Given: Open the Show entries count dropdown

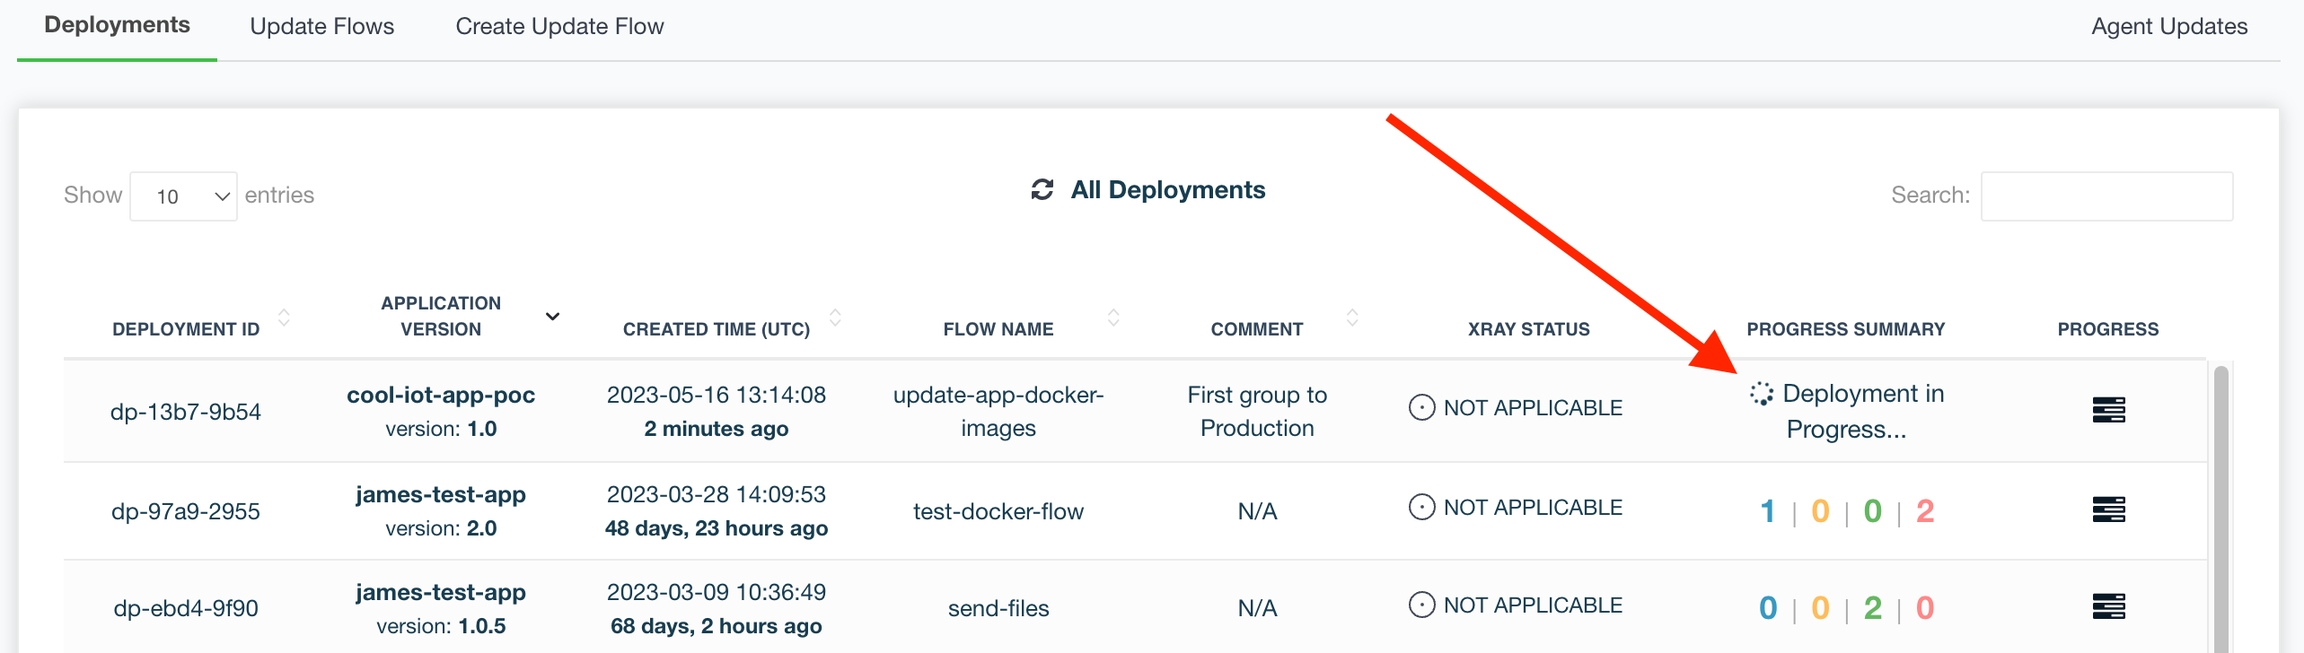Looking at the screenshot, I should pos(183,196).
